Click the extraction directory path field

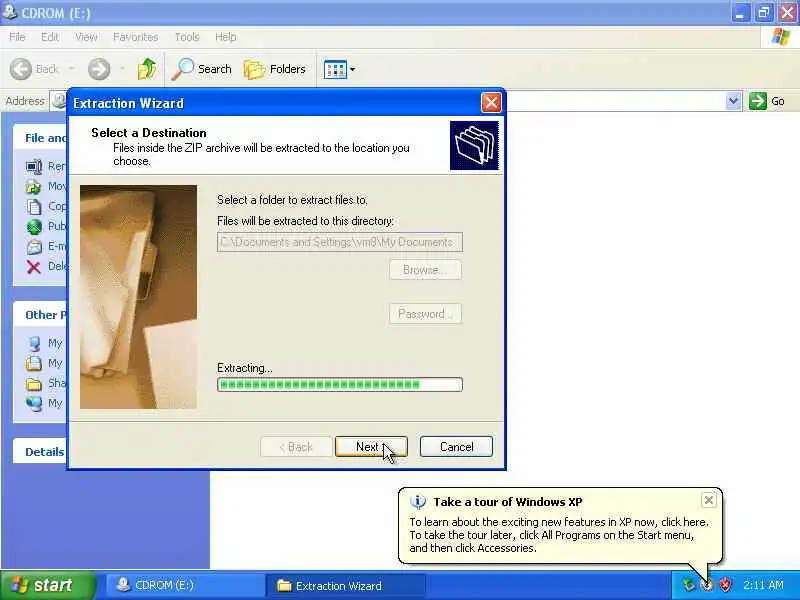point(340,242)
